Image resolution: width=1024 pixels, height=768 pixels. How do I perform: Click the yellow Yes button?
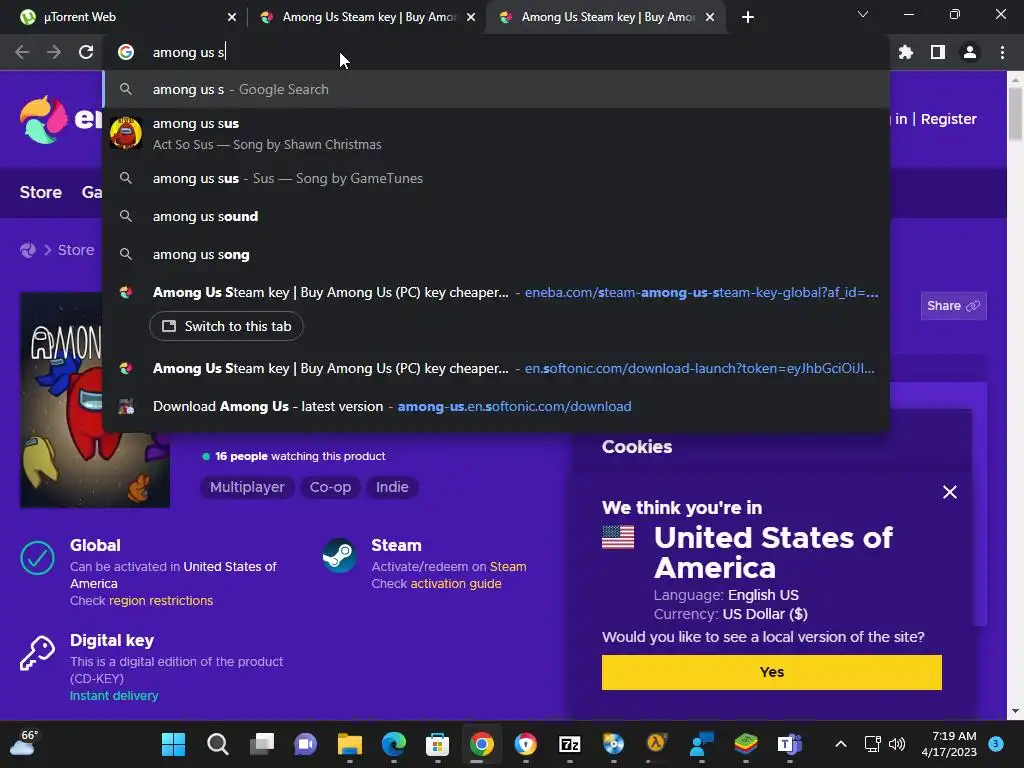[771, 672]
